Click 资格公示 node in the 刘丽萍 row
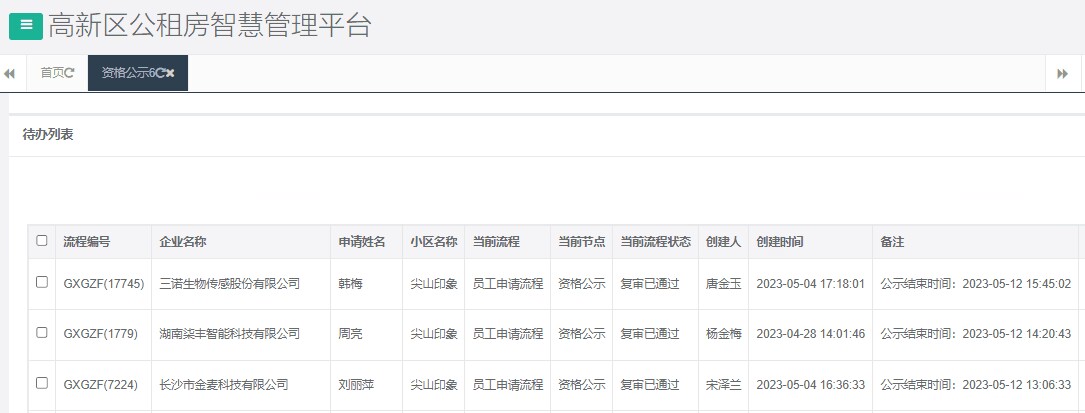 582,385
